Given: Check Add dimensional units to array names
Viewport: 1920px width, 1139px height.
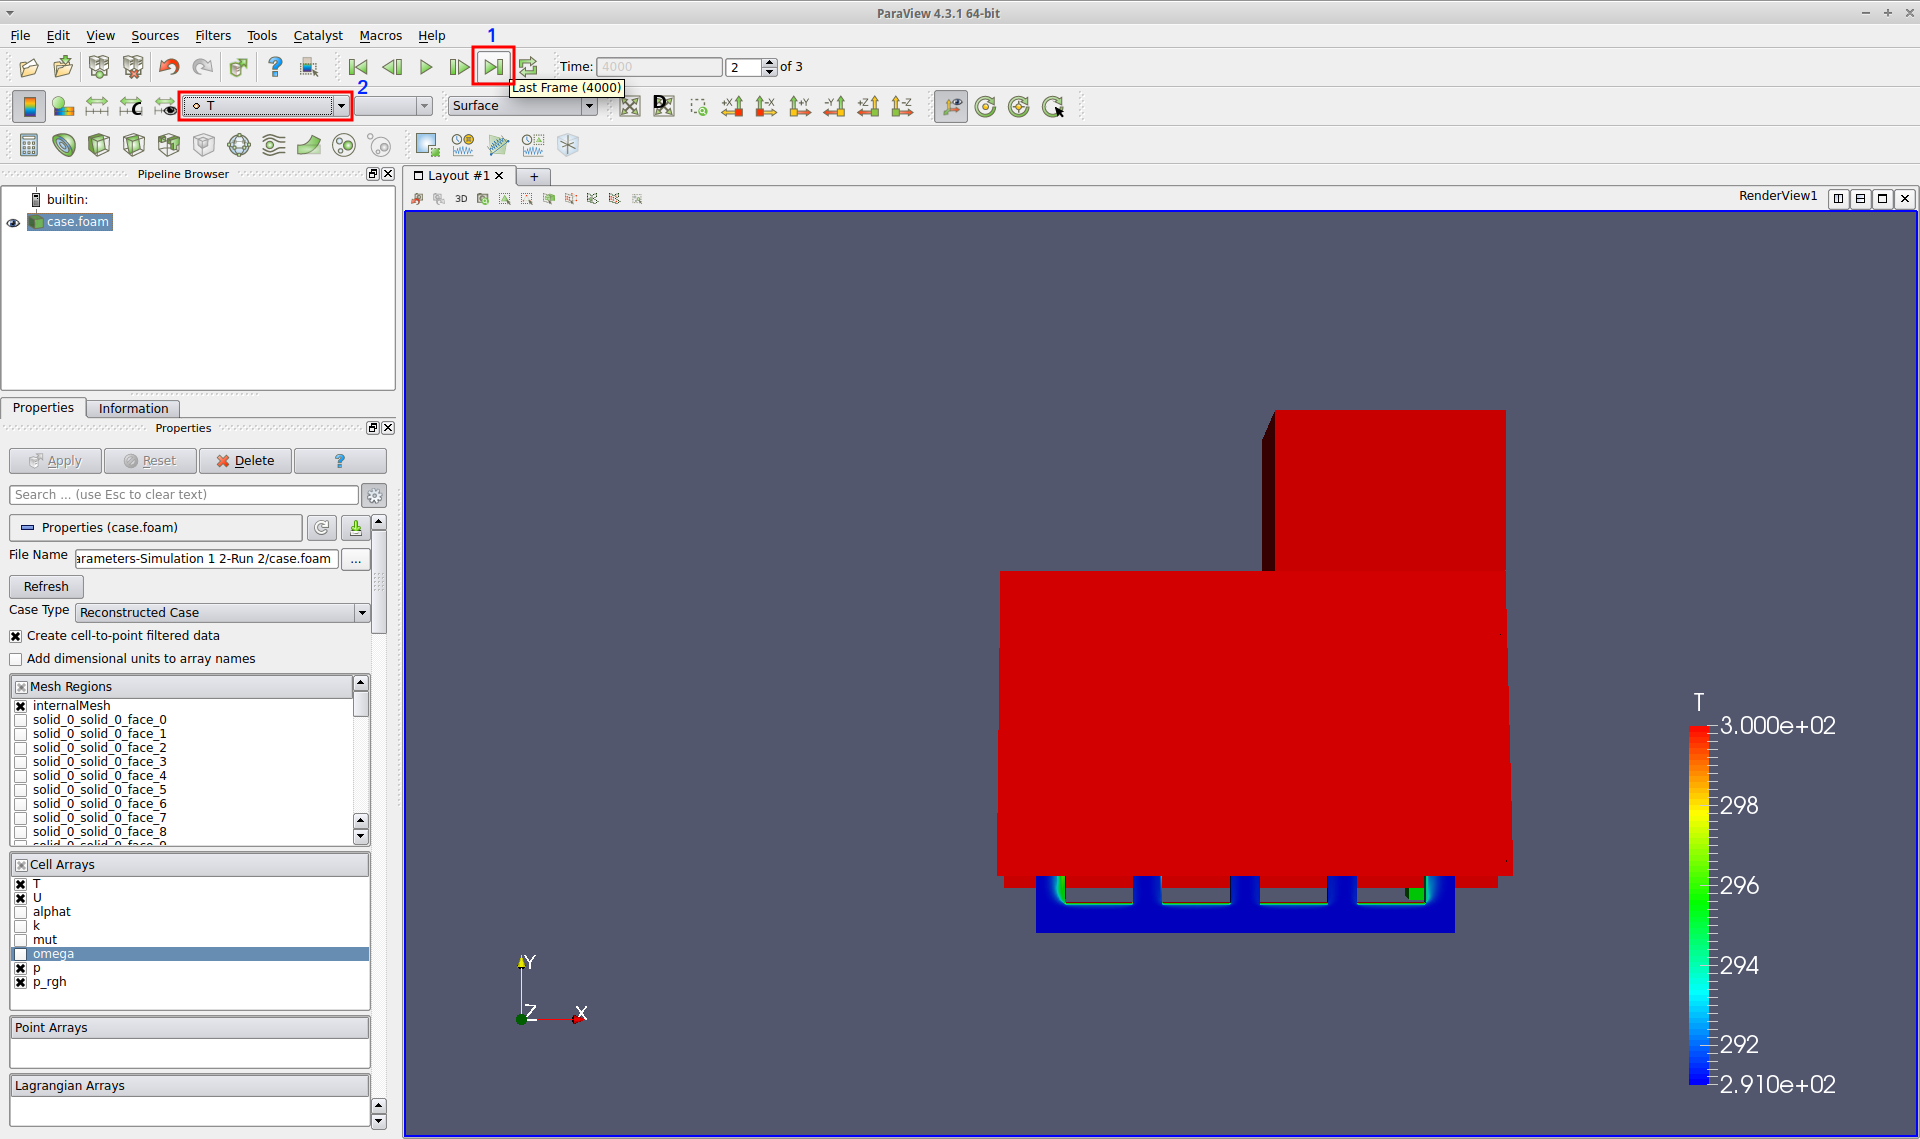Looking at the screenshot, I should 16,659.
